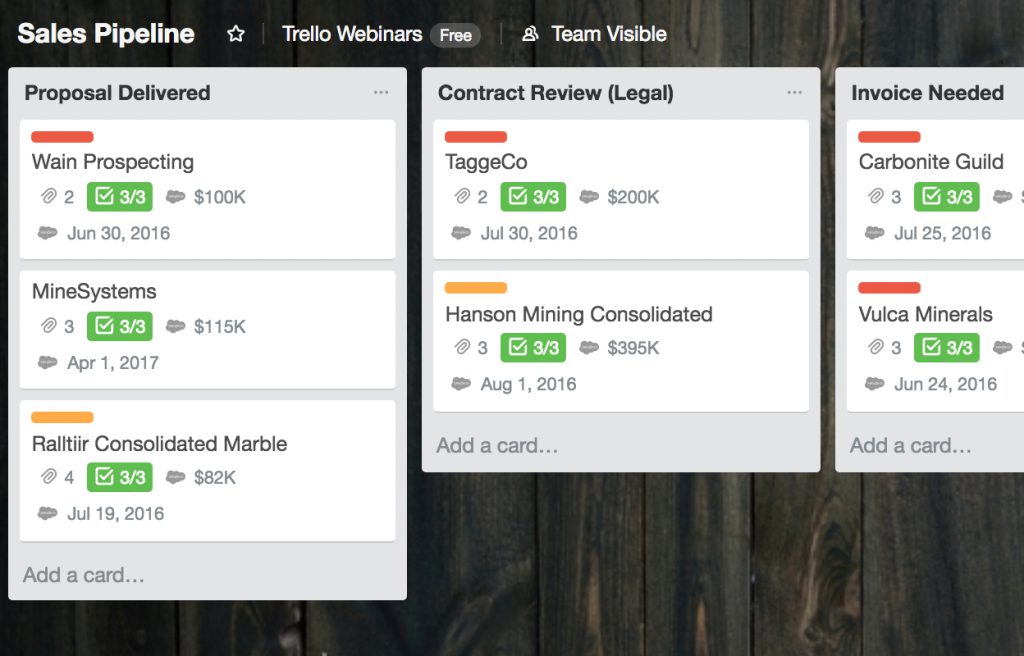Click 3/3 checklist badge on TaggeCo card
The image size is (1024, 656).
click(x=533, y=197)
